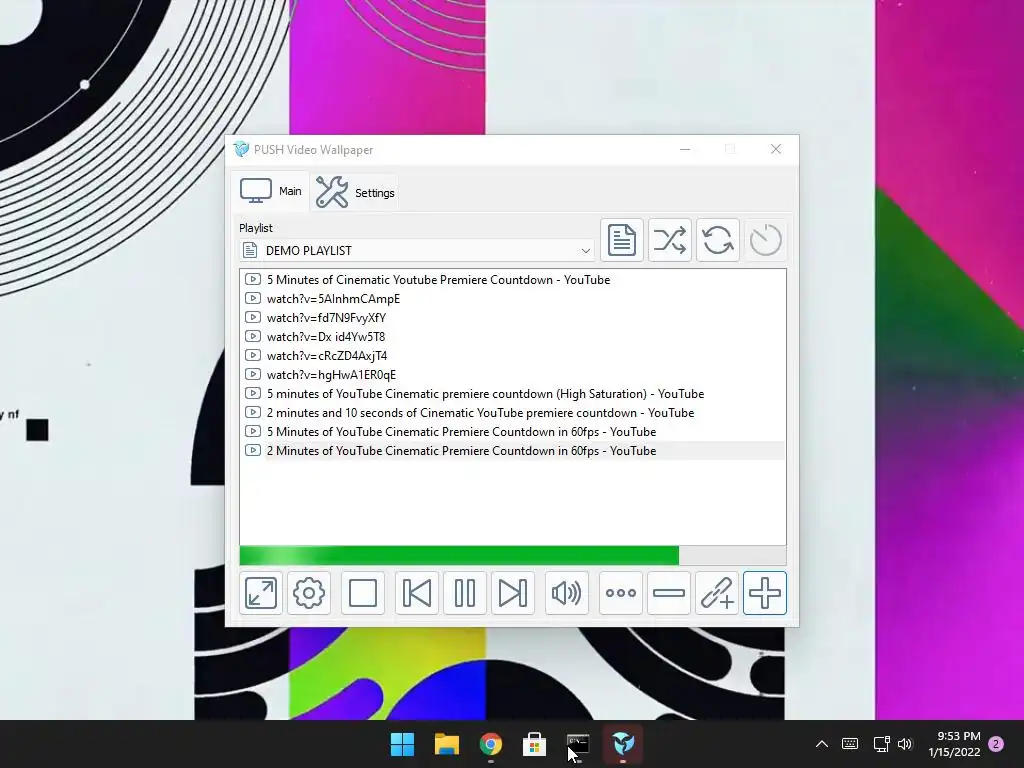Switch to fullscreen expand mode

point(261,593)
